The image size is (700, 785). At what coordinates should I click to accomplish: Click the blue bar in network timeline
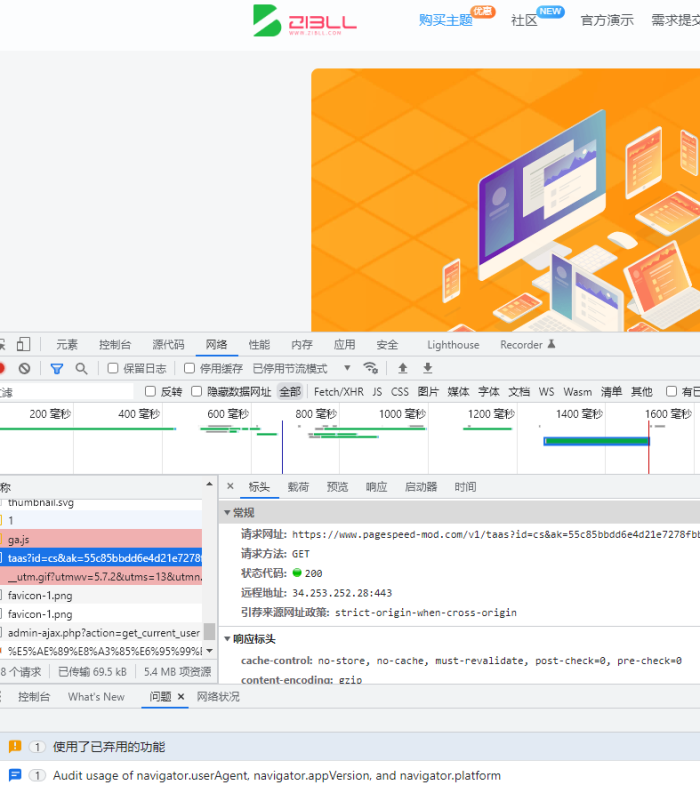[595, 441]
